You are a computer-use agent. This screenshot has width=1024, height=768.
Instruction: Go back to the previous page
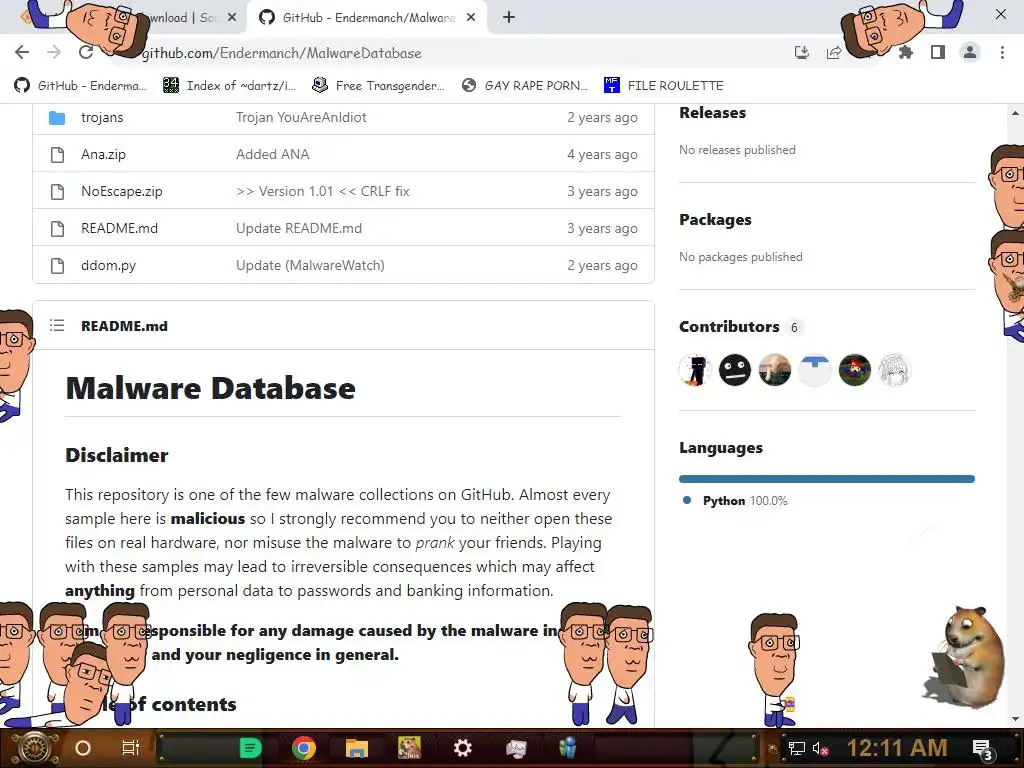[x=22, y=52]
